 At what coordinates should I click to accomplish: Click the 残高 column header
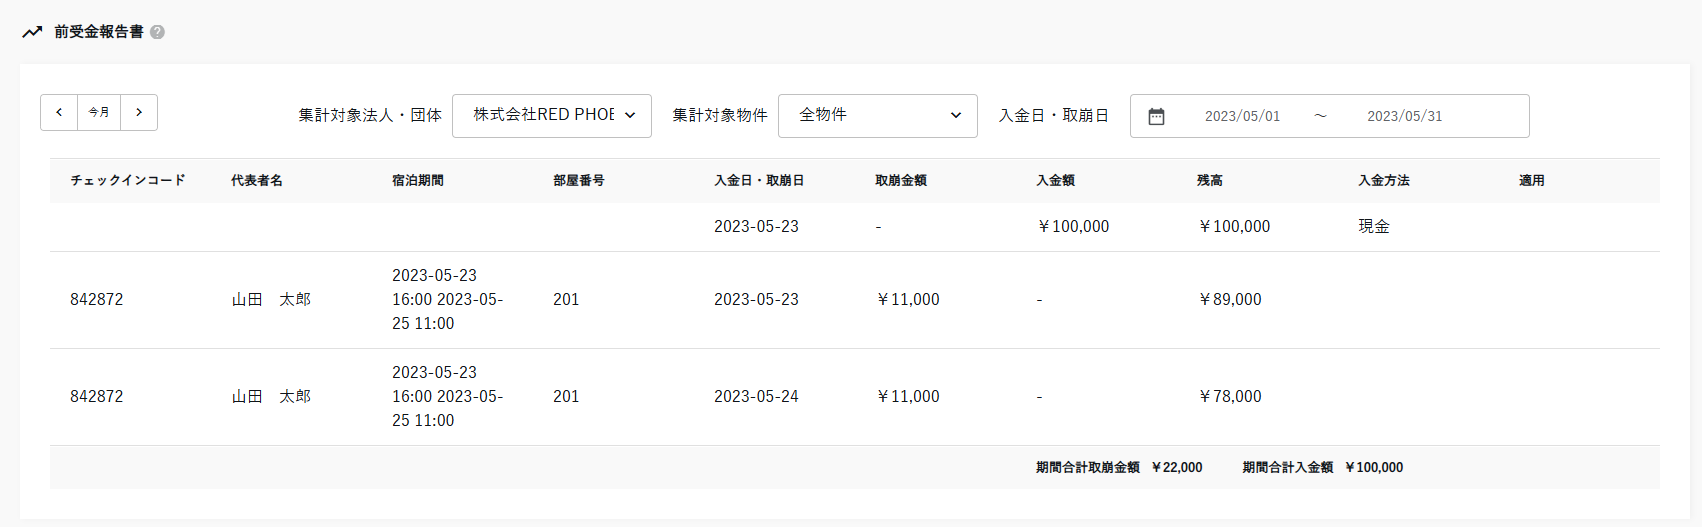pos(1210,181)
